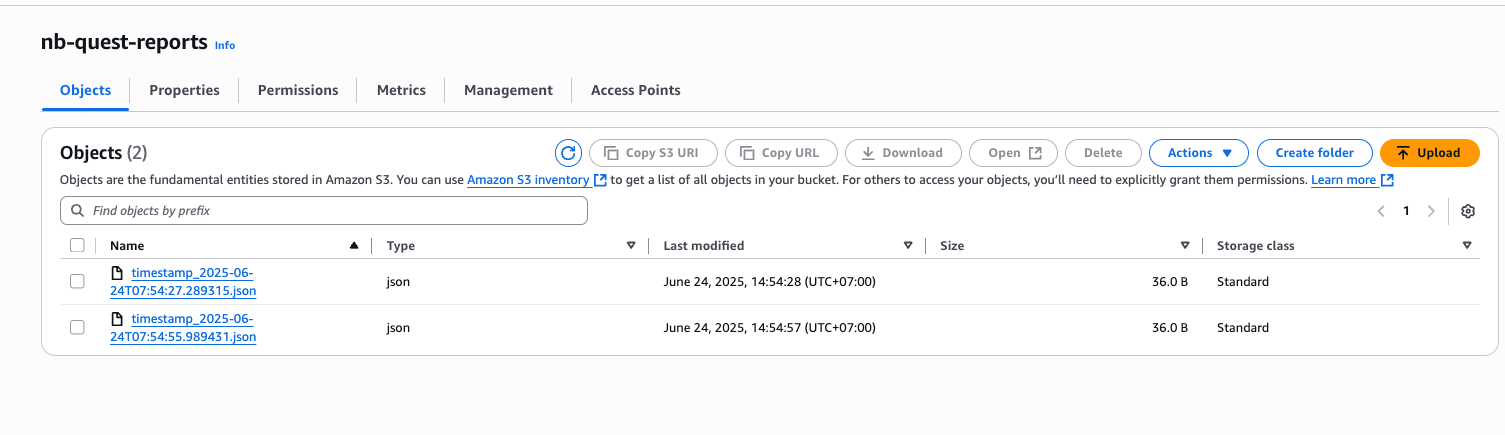Image resolution: width=1505 pixels, height=435 pixels.
Task: Click the Open in new tab button
Action: point(1014,153)
